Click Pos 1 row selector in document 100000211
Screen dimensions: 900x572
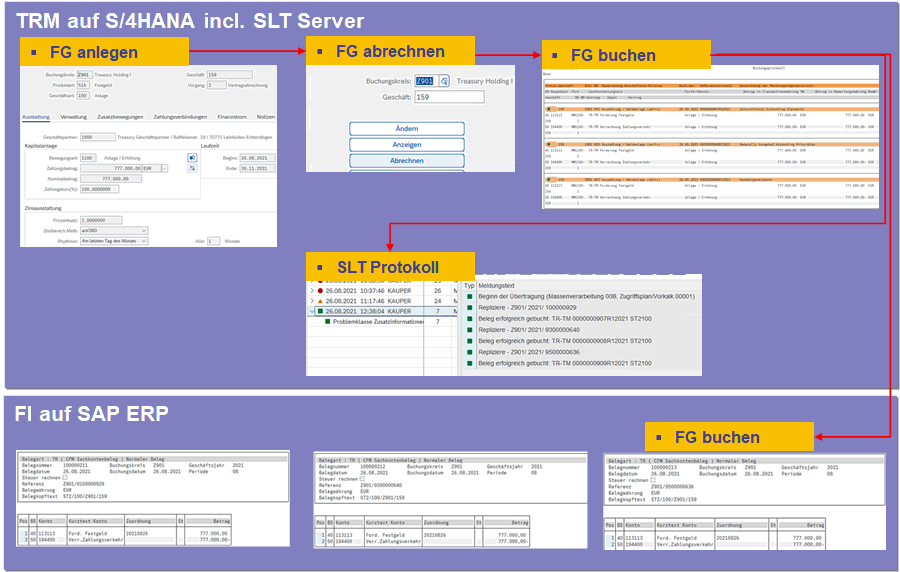point(24,534)
